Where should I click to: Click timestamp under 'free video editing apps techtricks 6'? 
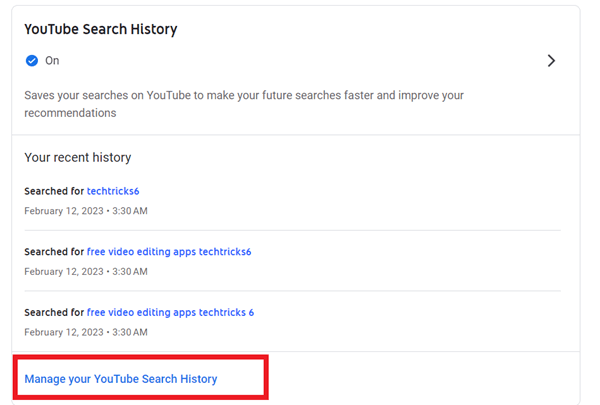pos(86,332)
